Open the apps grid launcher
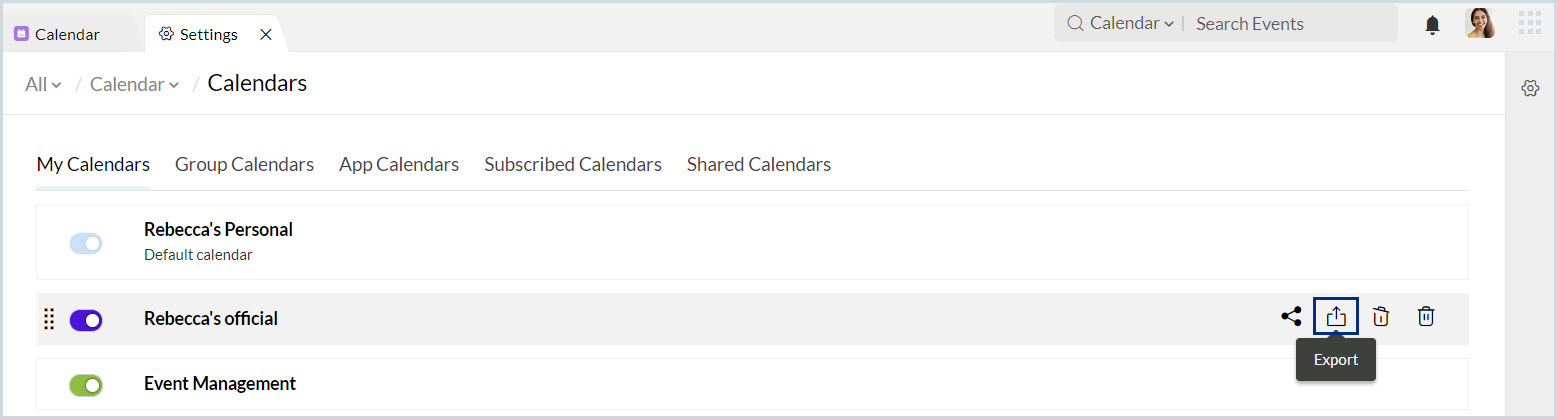The width and height of the screenshot is (1557, 419). [1529, 23]
